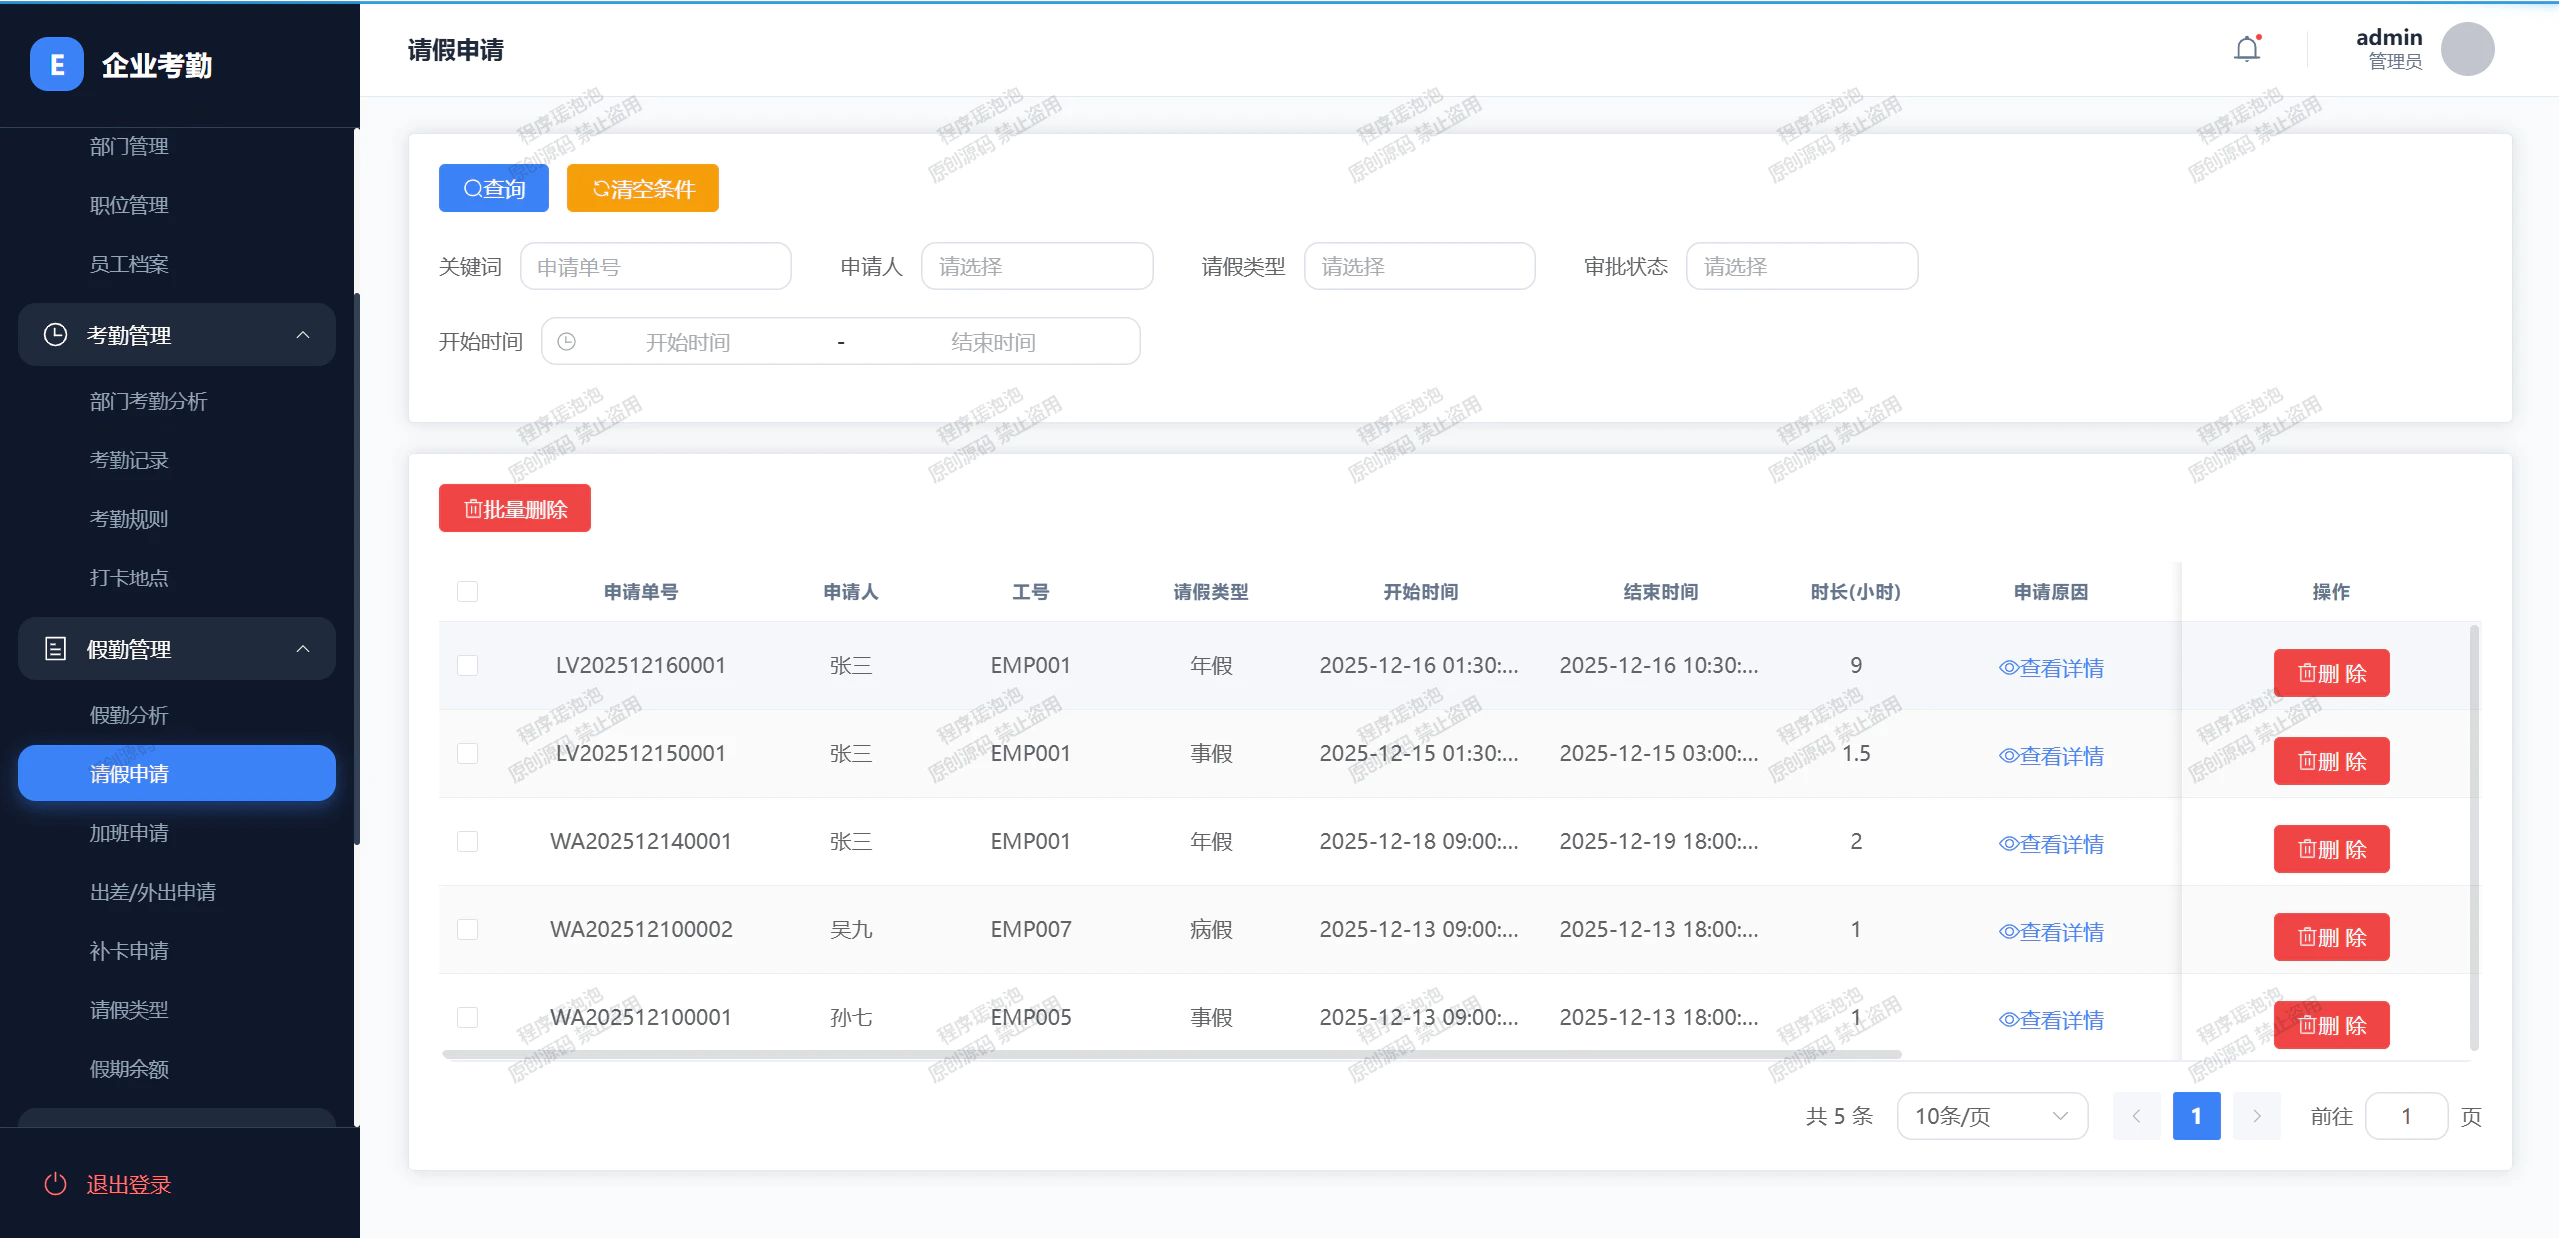Click the 申请单号 column header
This screenshot has width=2559, height=1238.
641,592
